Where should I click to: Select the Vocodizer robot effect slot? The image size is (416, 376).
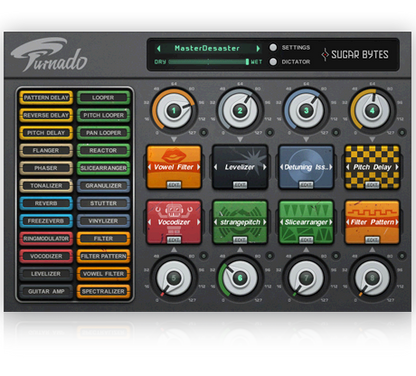[x=174, y=222]
